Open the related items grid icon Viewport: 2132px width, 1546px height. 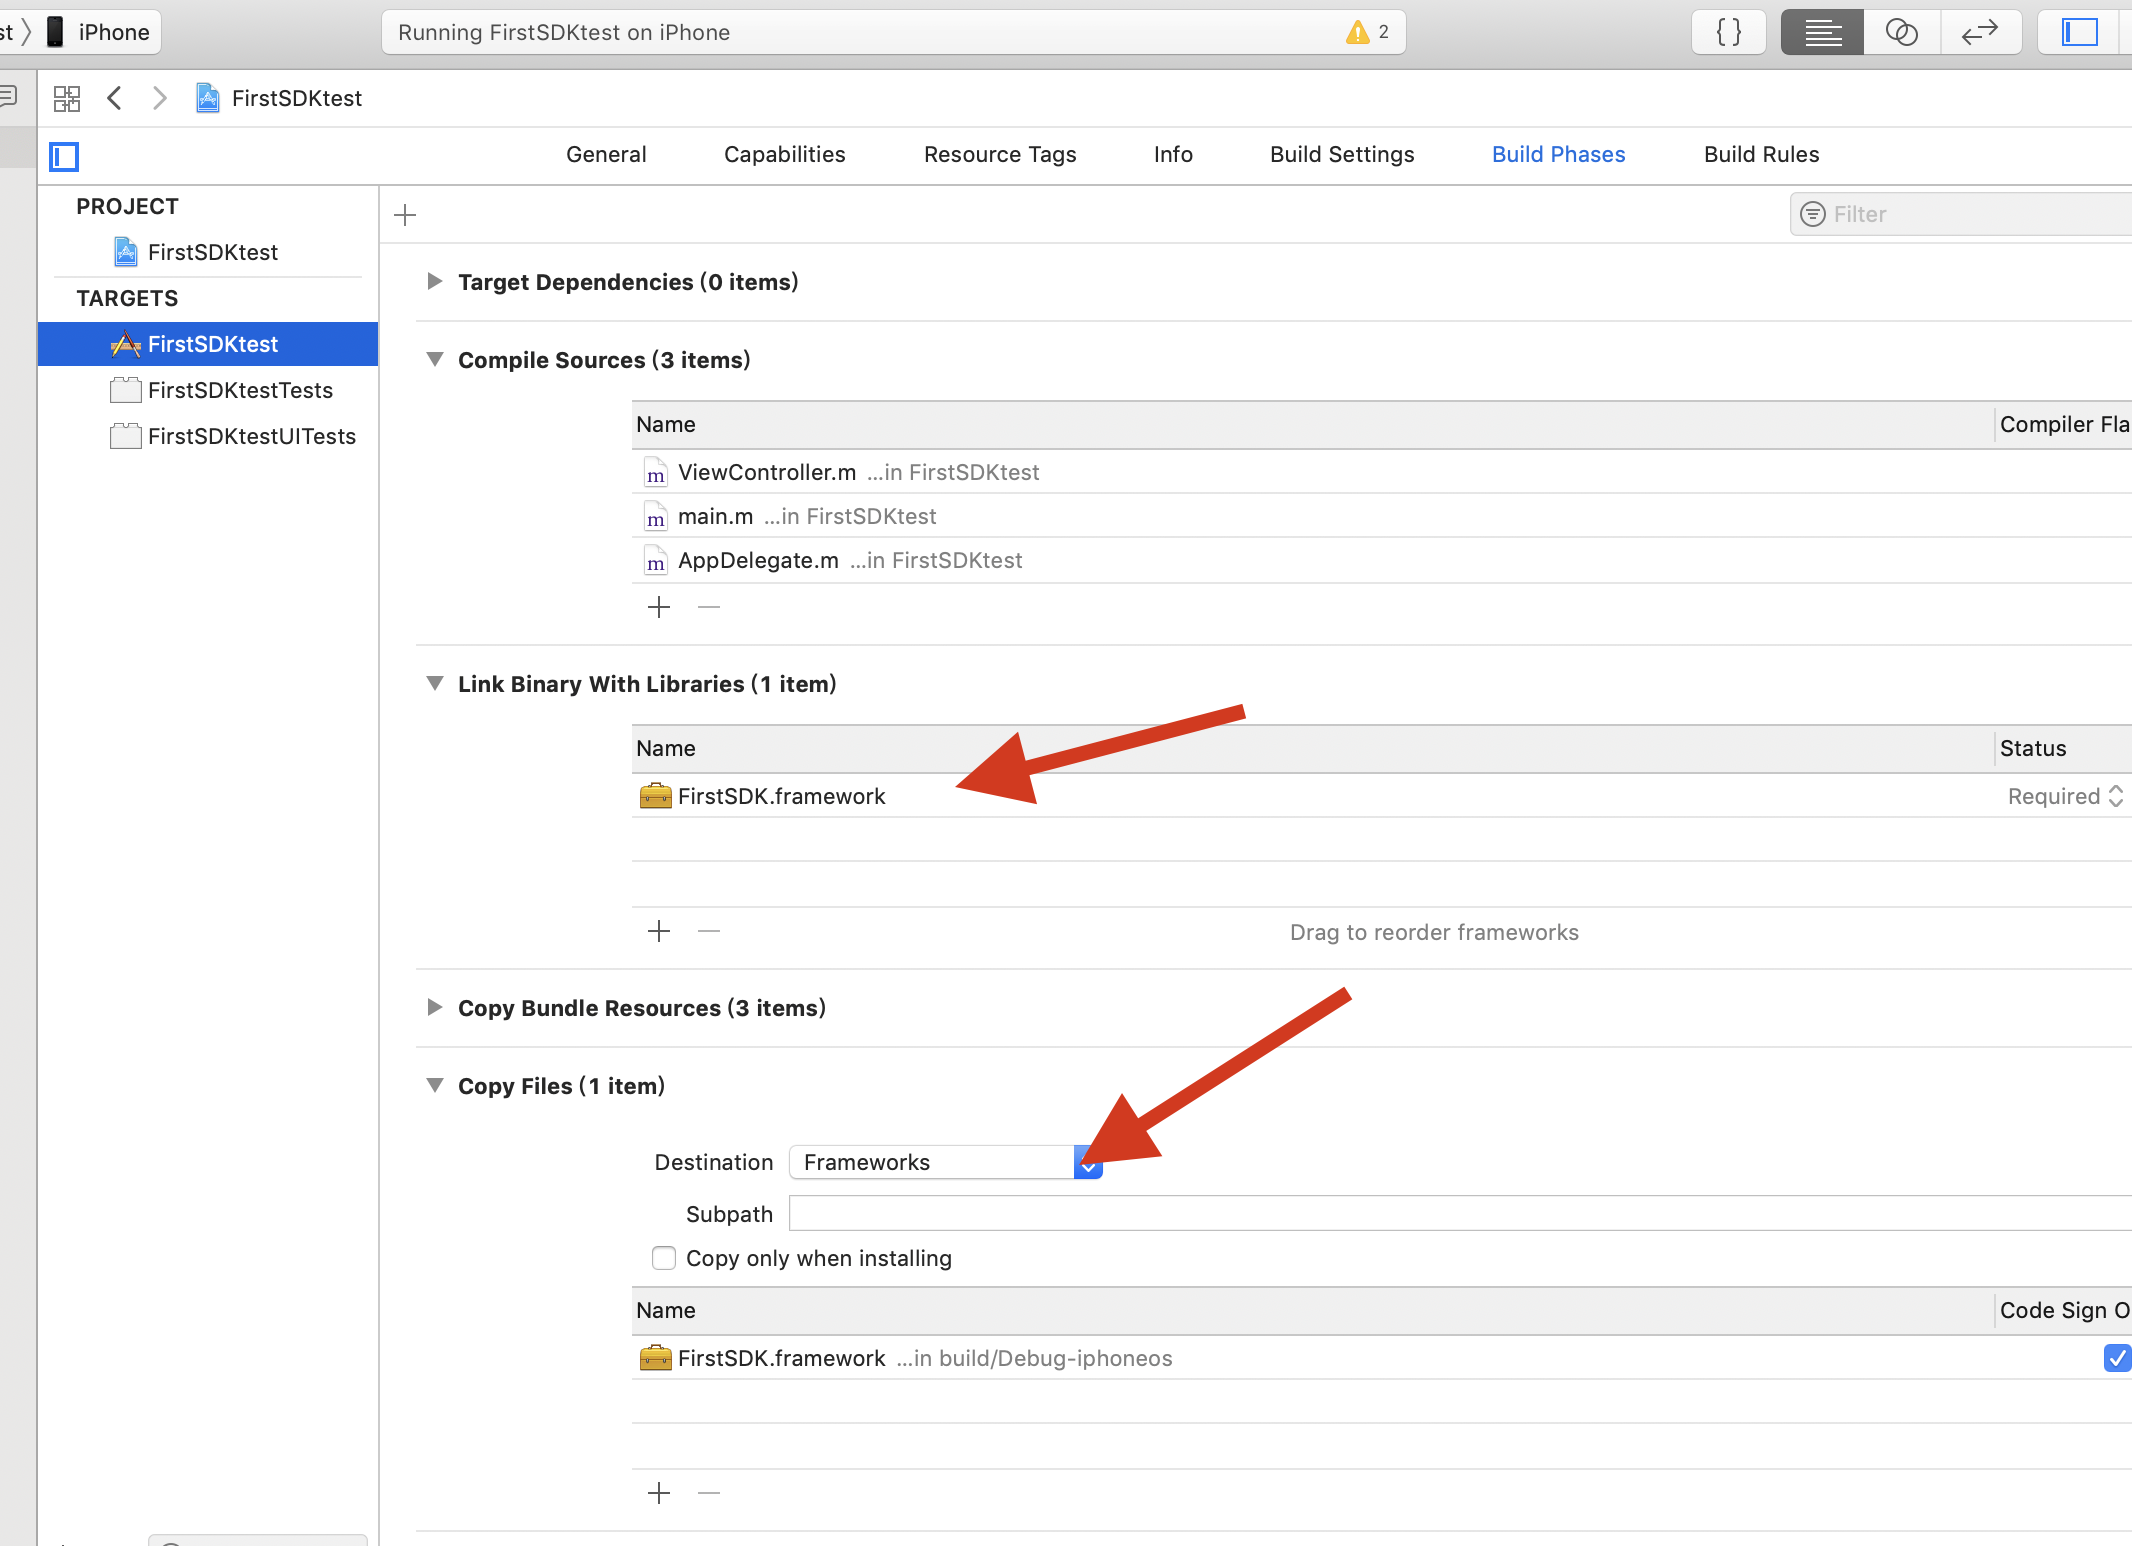(67, 98)
